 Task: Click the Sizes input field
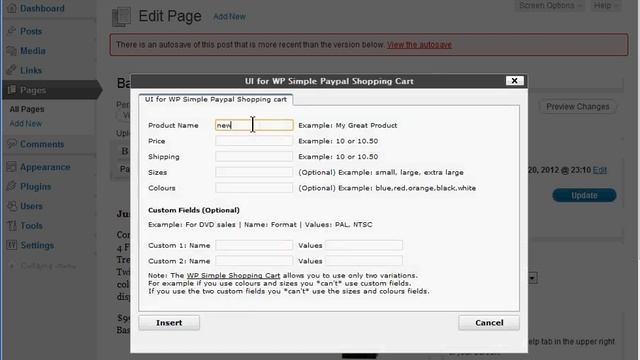click(x=254, y=172)
